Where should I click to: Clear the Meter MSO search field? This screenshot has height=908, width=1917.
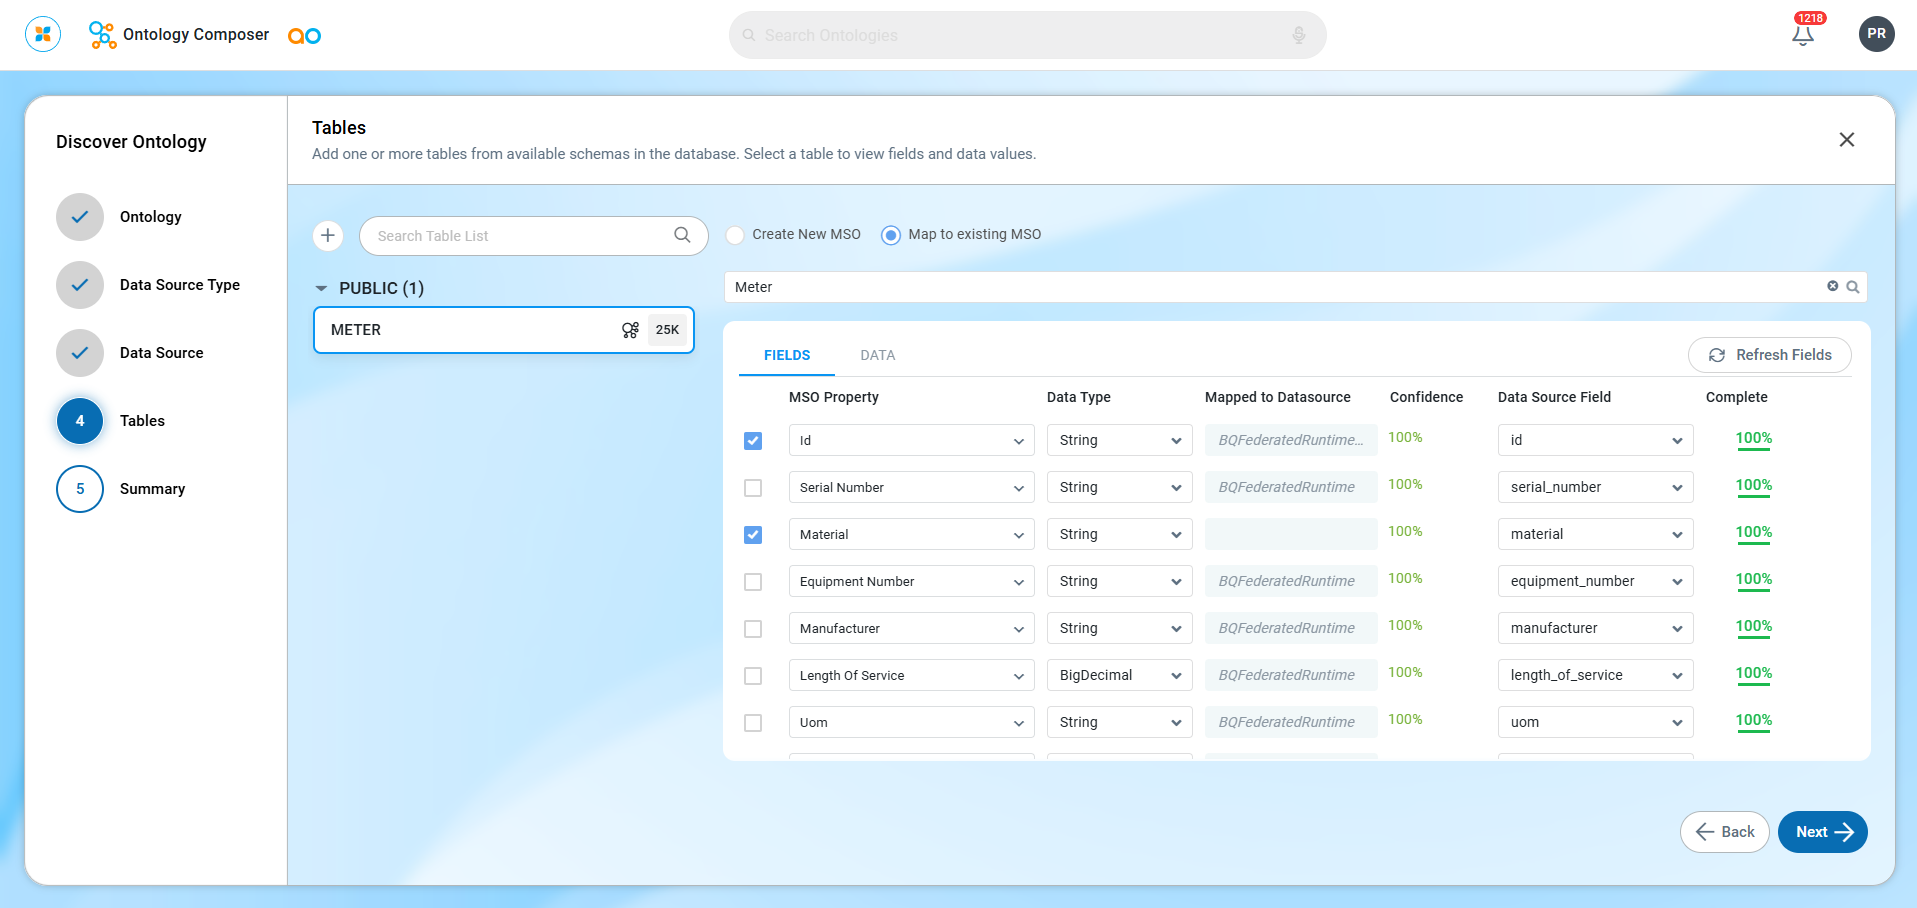1832,286
